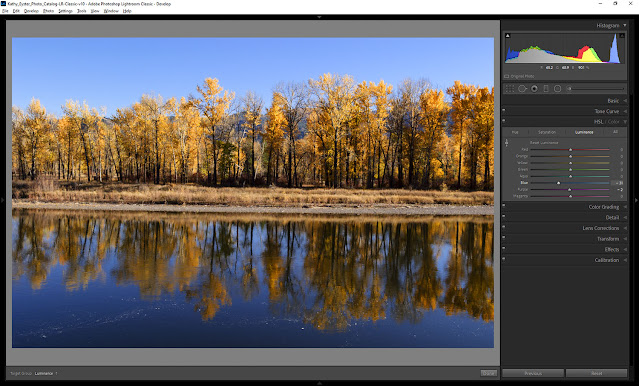
Task: Select the Spot Removal tool
Action: [522, 88]
